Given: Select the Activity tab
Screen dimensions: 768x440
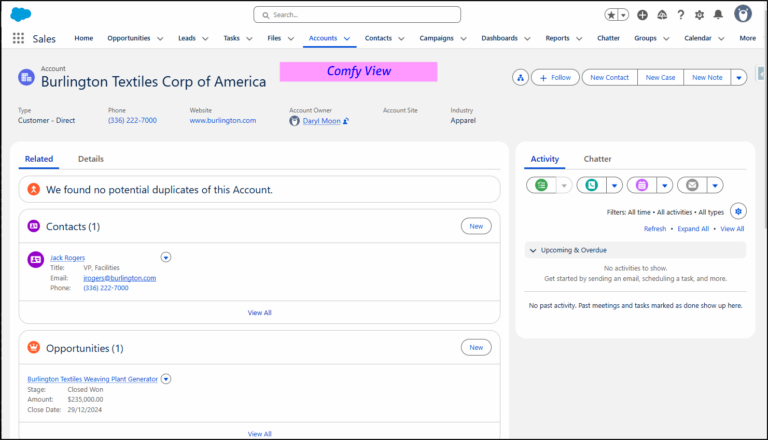Looking at the screenshot, I should click(545, 159).
